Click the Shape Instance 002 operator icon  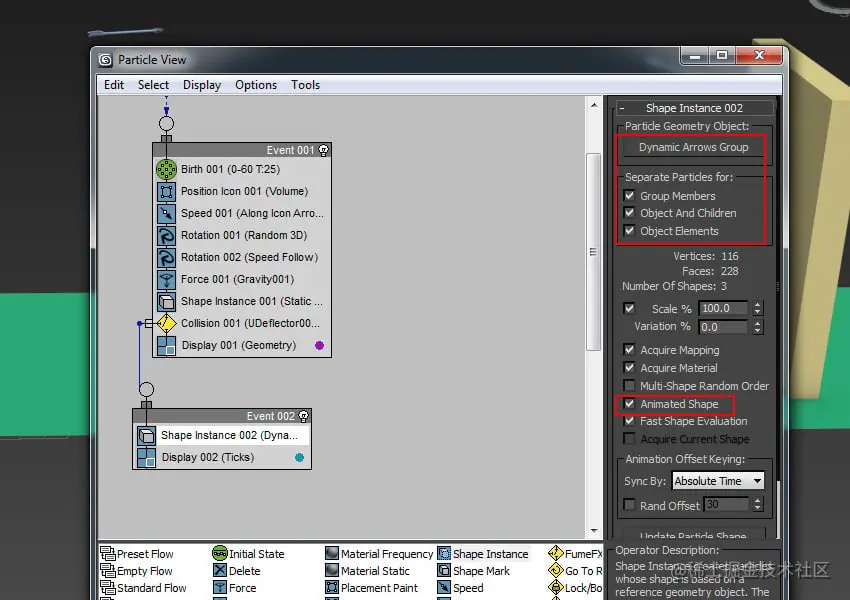click(146, 435)
